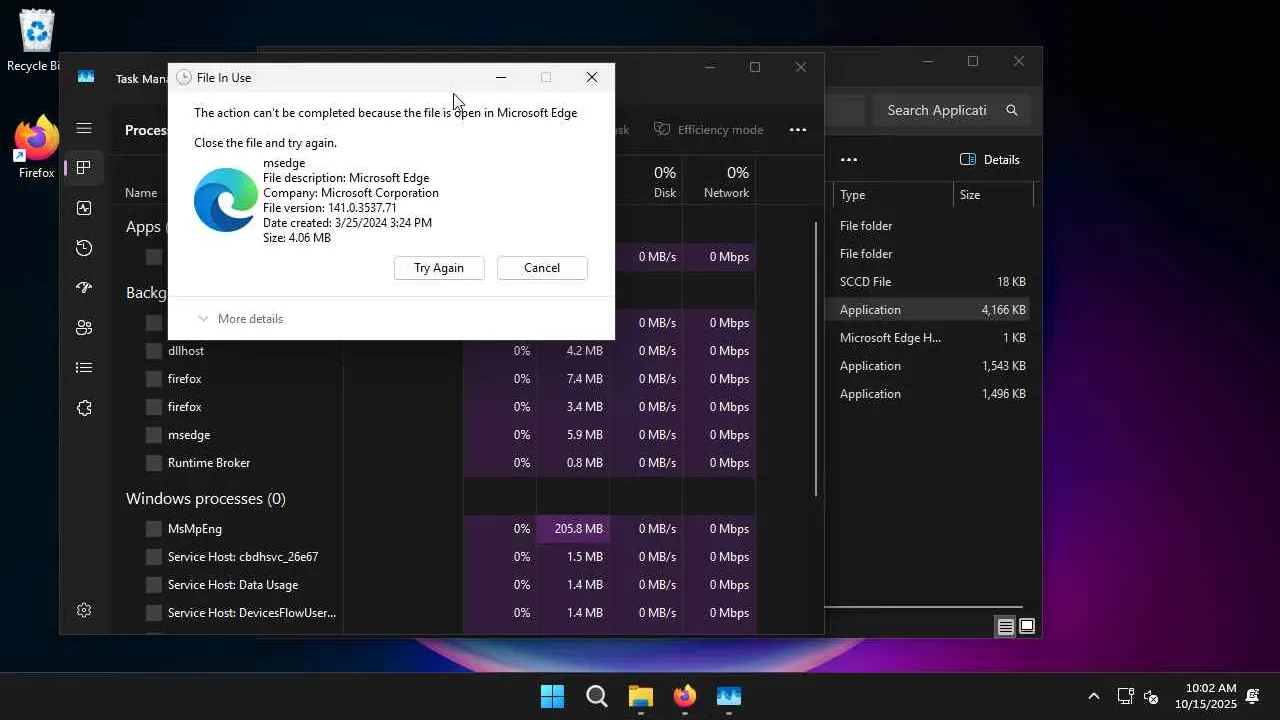Sort File Explorer by the Size column
The height and width of the screenshot is (720, 1280).
(993, 195)
